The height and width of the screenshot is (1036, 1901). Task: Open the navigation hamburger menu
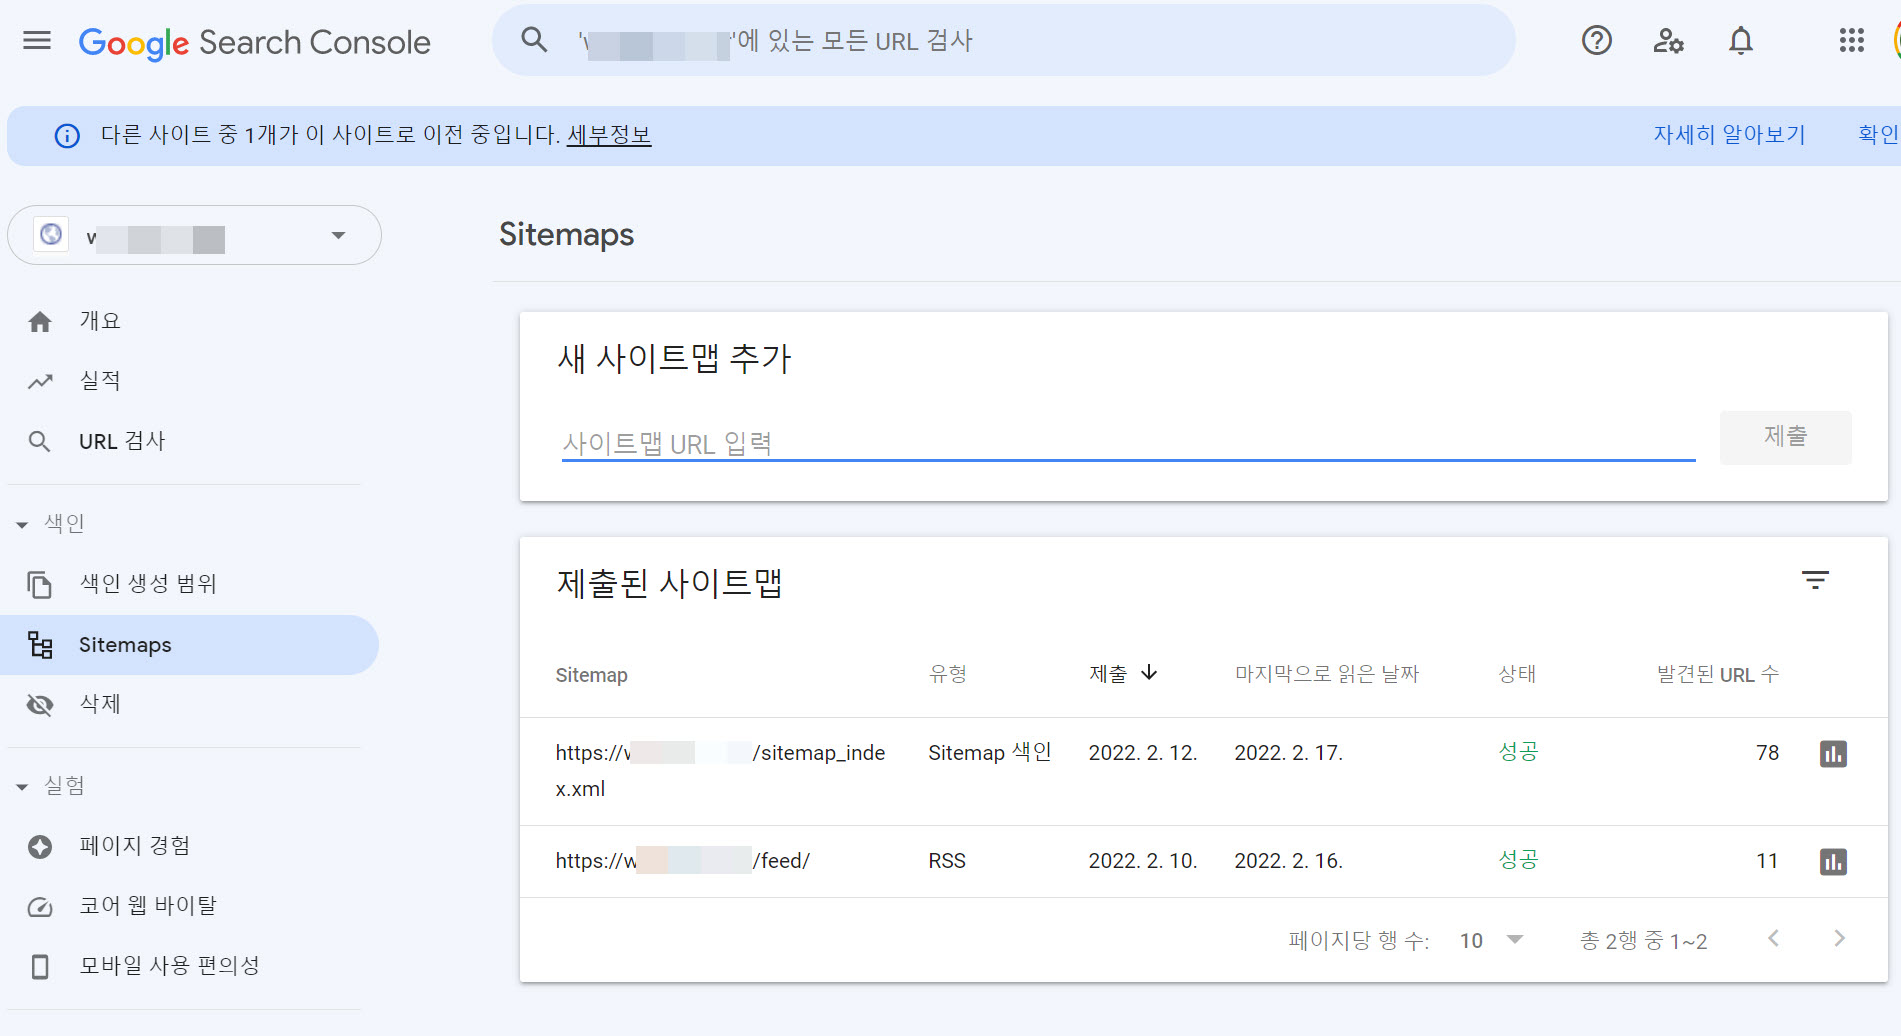[x=37, y=40]
